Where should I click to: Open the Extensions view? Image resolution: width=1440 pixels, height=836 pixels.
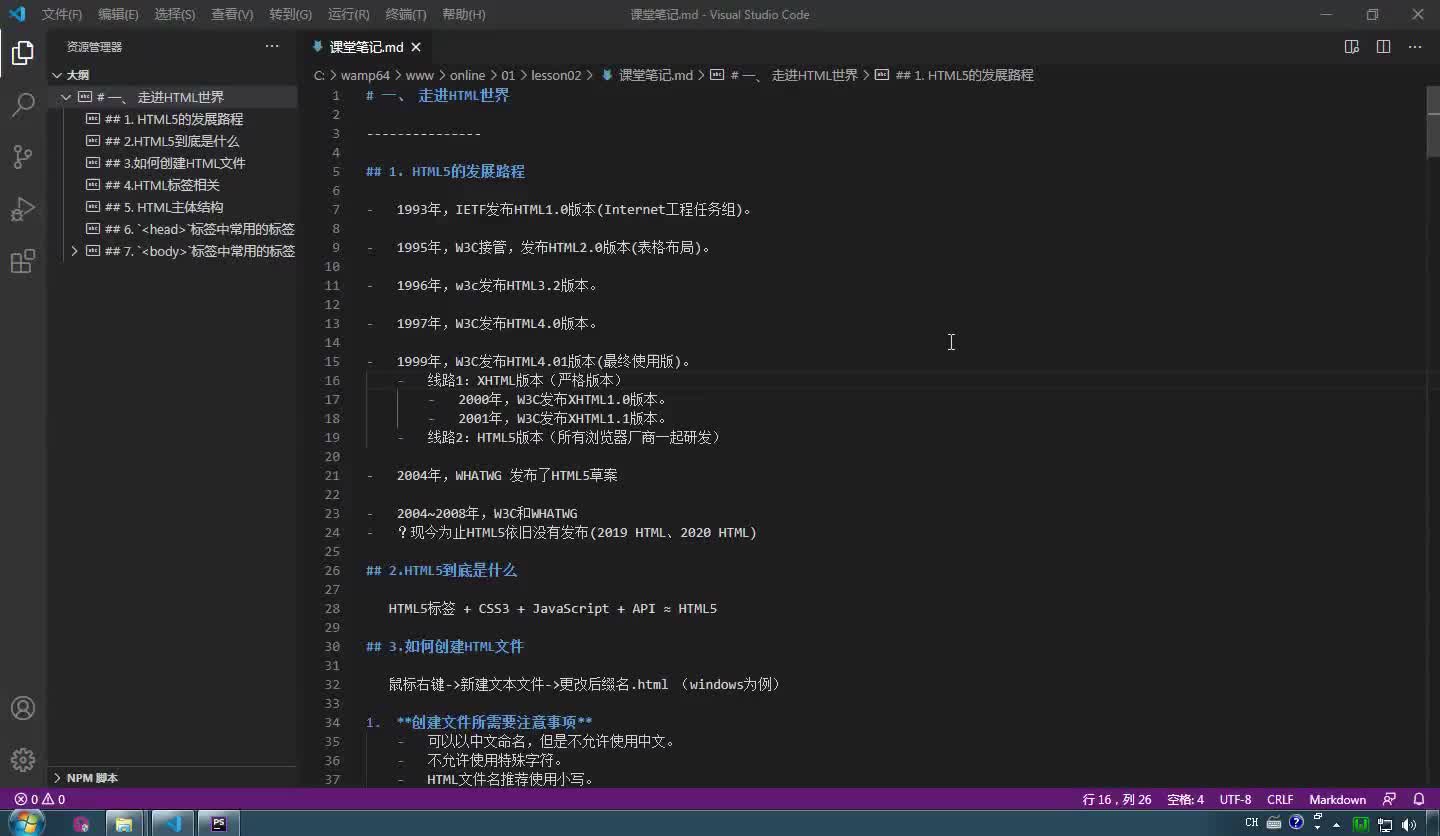coord(23,262)
